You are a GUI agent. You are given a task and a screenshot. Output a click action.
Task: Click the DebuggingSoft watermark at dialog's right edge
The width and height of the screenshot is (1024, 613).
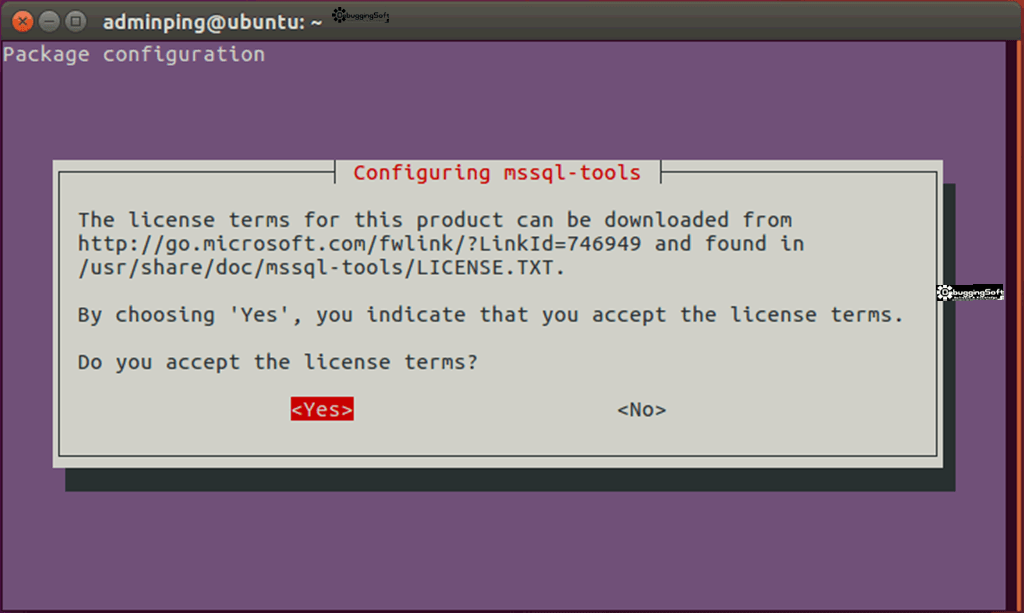[x=970, y=292]
